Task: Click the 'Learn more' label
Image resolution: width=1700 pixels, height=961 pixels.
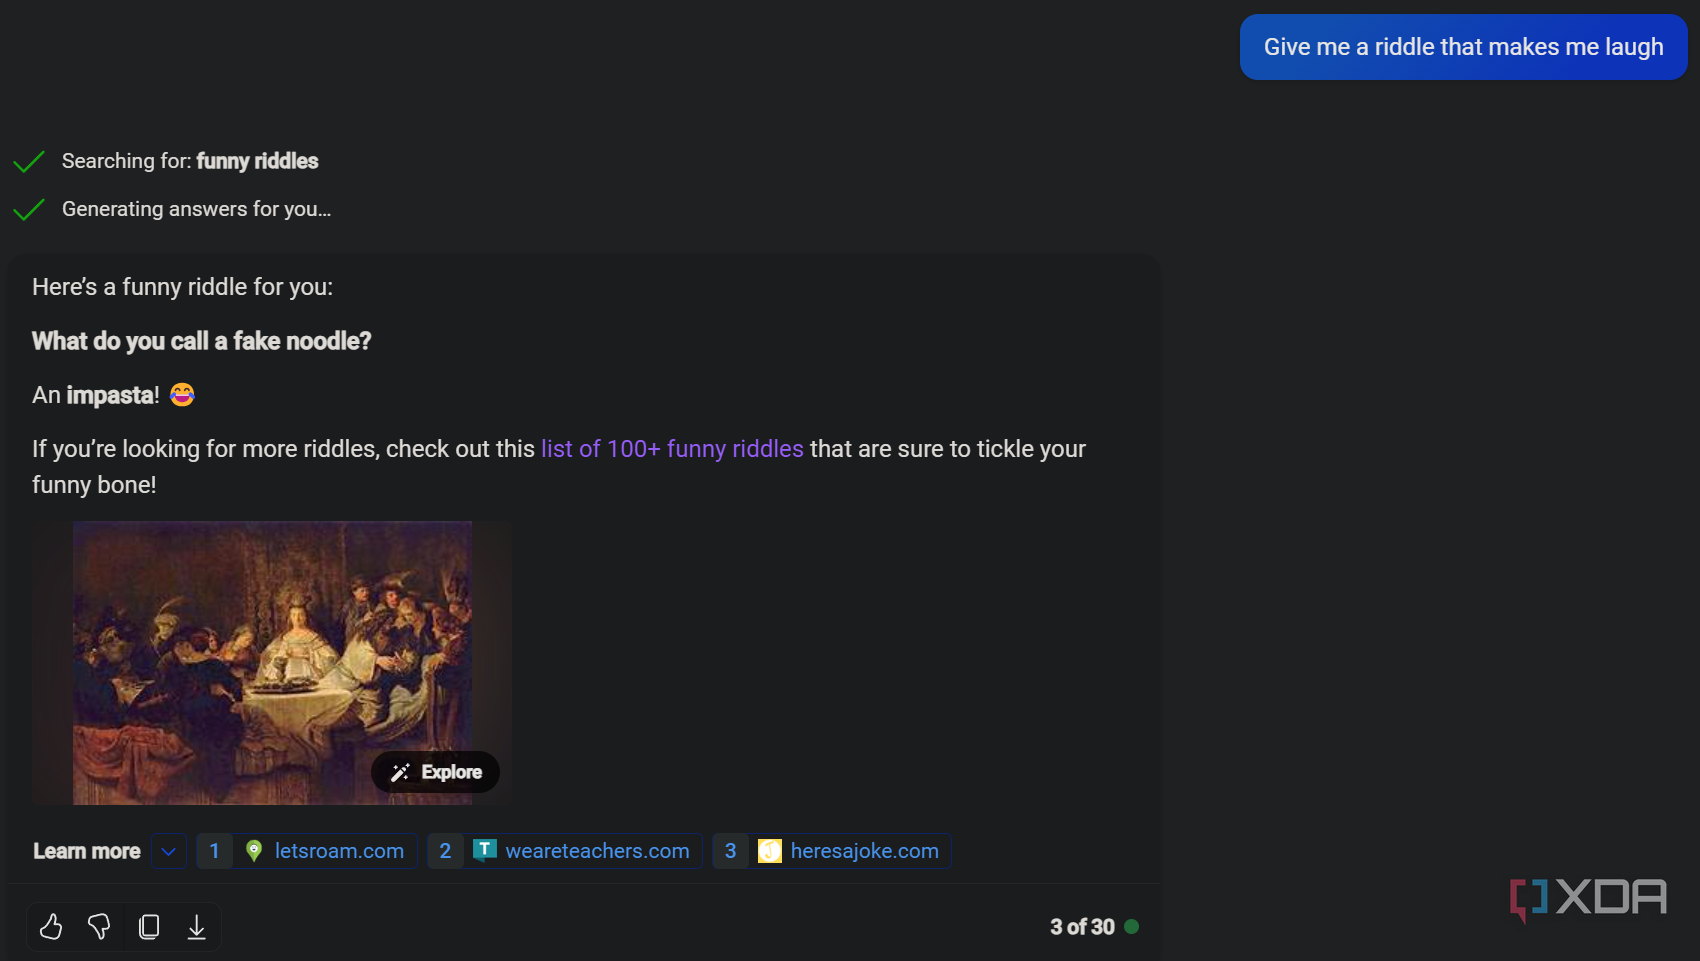Action: [x=87, y=851]
